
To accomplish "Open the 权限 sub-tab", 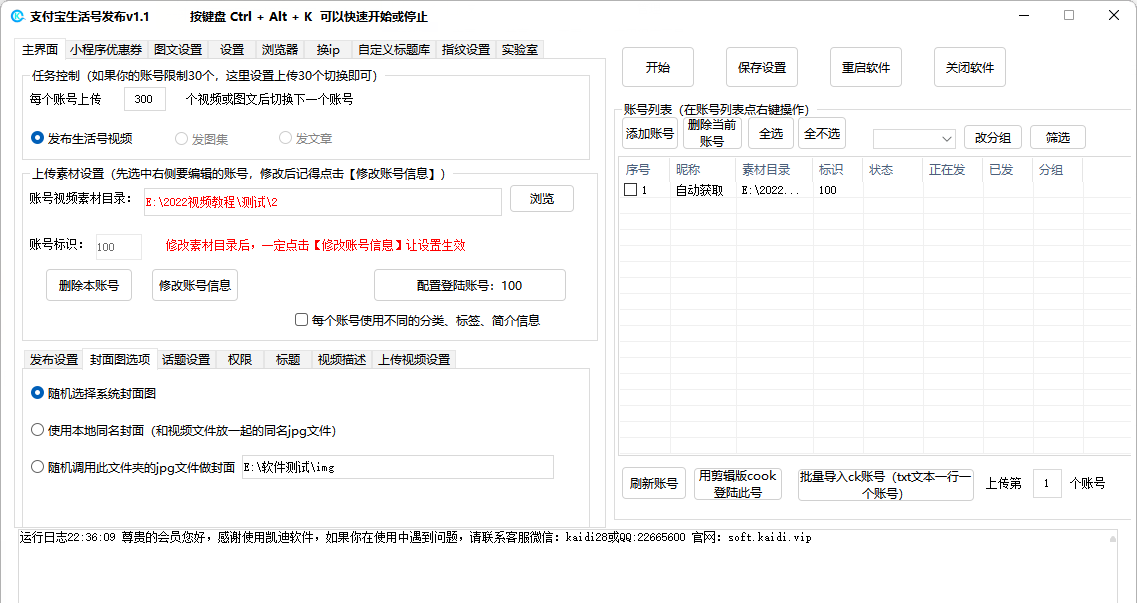I will (239, 359).
